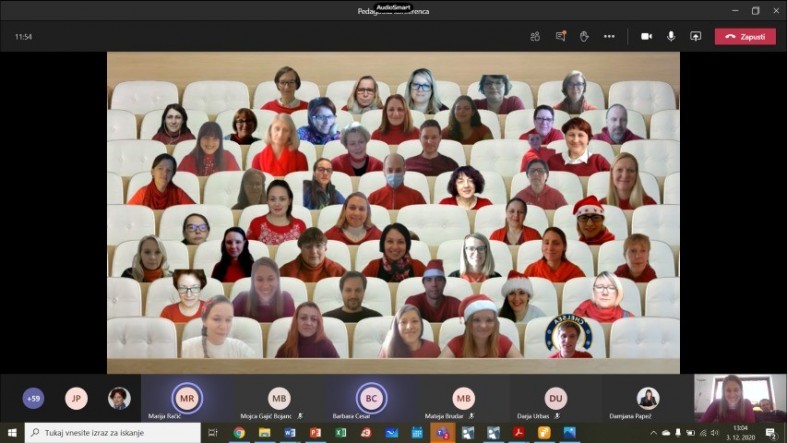Viewport: 787px width, 443px height.
Task: Open the meeting chat
Action: tap(560, 36)
